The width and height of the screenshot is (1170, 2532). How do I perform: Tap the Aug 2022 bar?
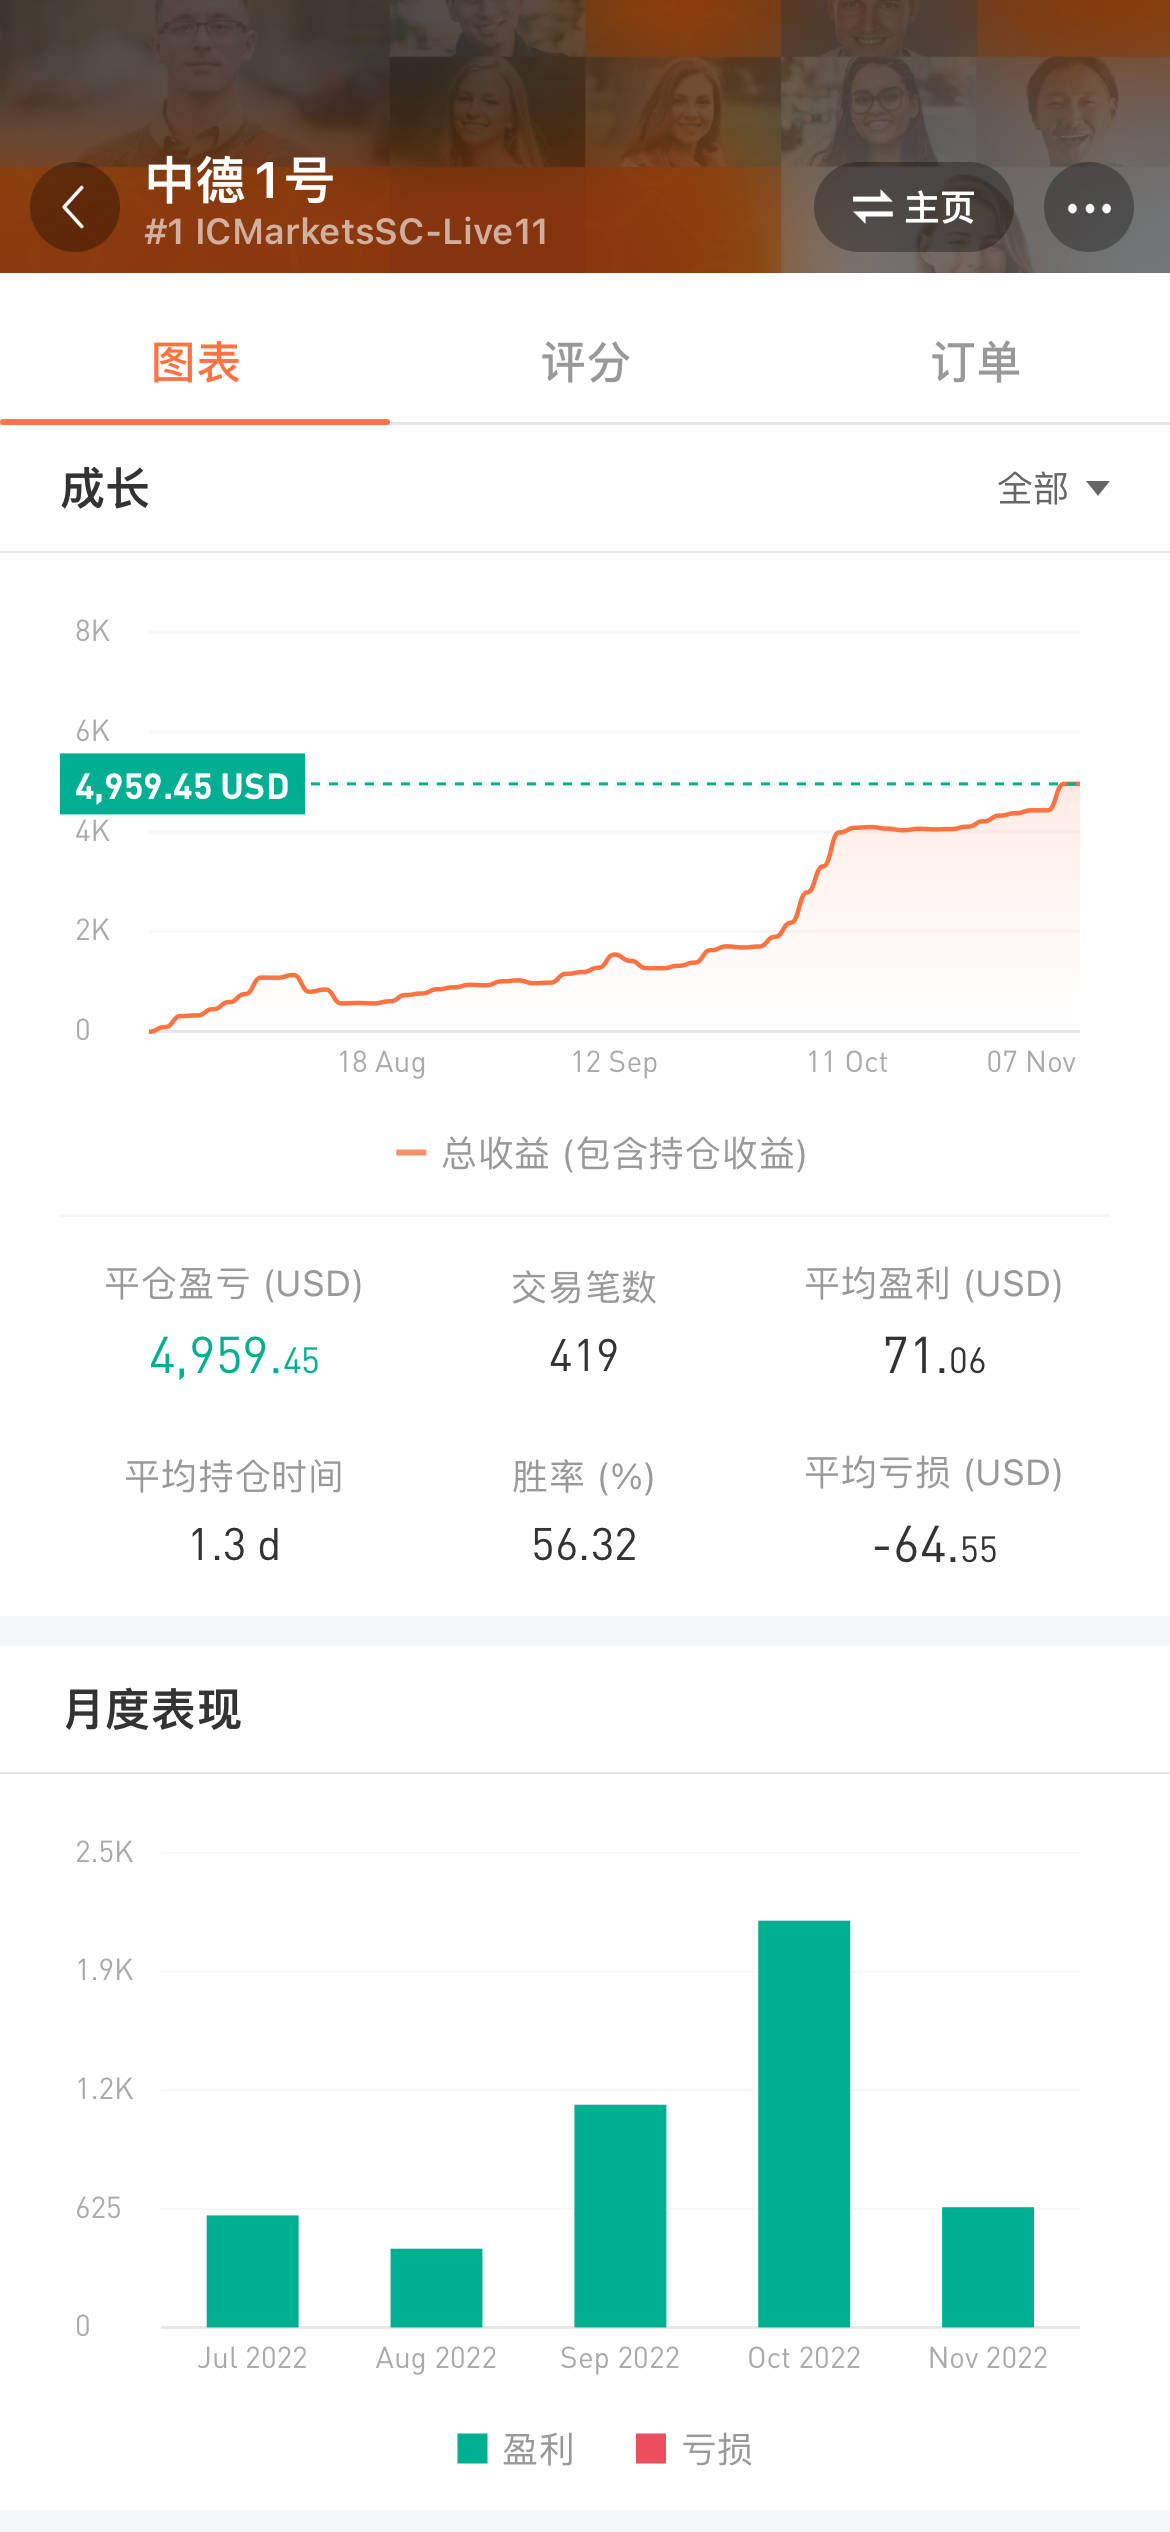pyautogui.click(x=436, y=2287)
